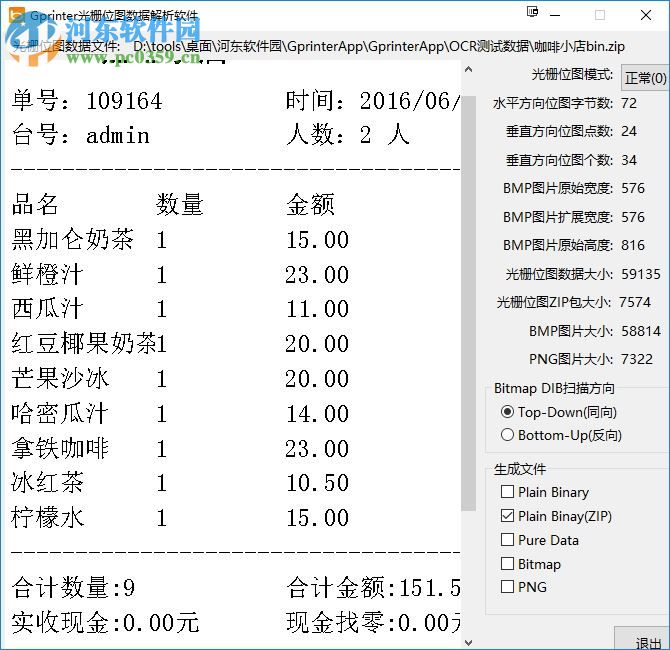Click the 品名 column header in receipt
This screenshot has height=650, width=670.
[x=35, y=204]
